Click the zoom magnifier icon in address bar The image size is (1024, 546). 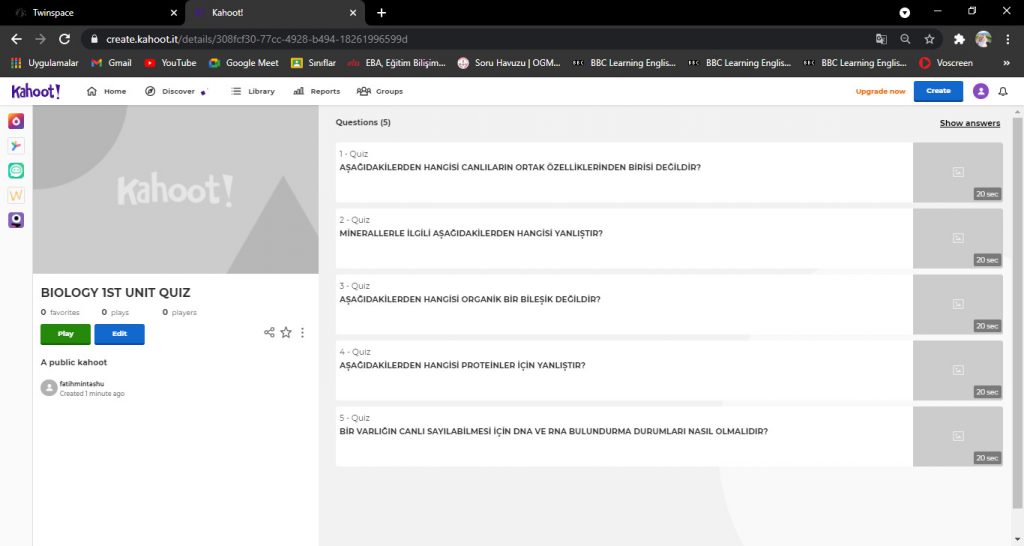905,39
